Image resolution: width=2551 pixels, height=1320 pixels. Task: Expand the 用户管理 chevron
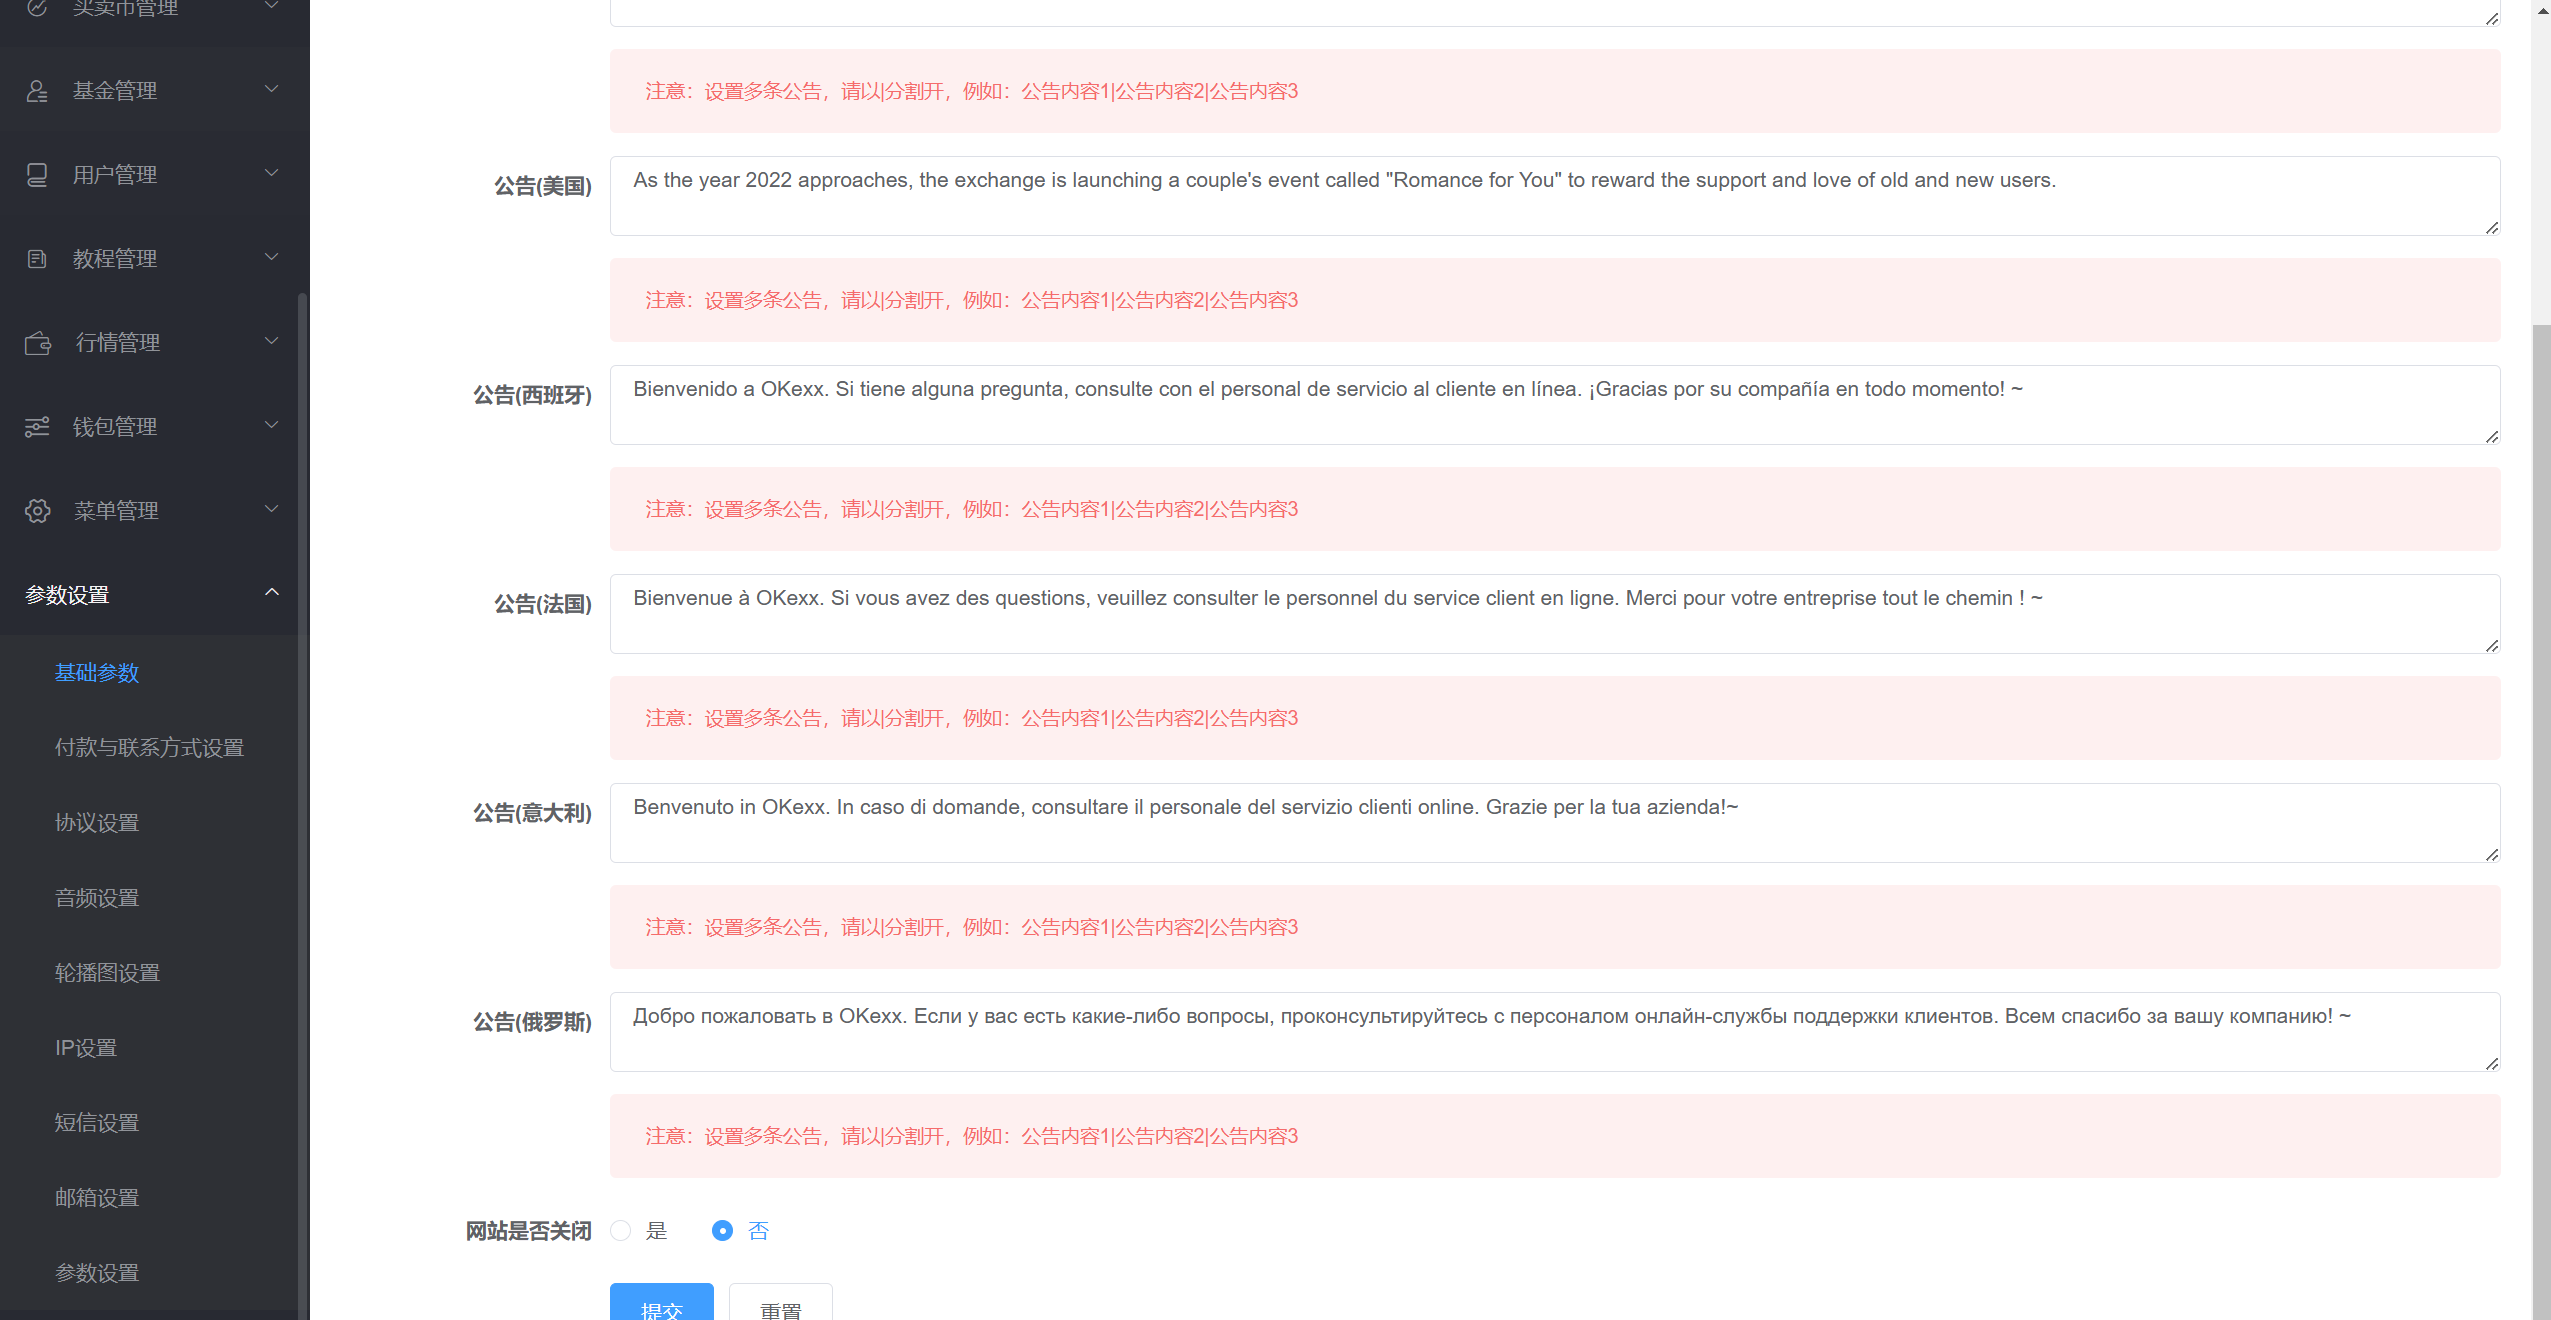click(x=271, y=173)
